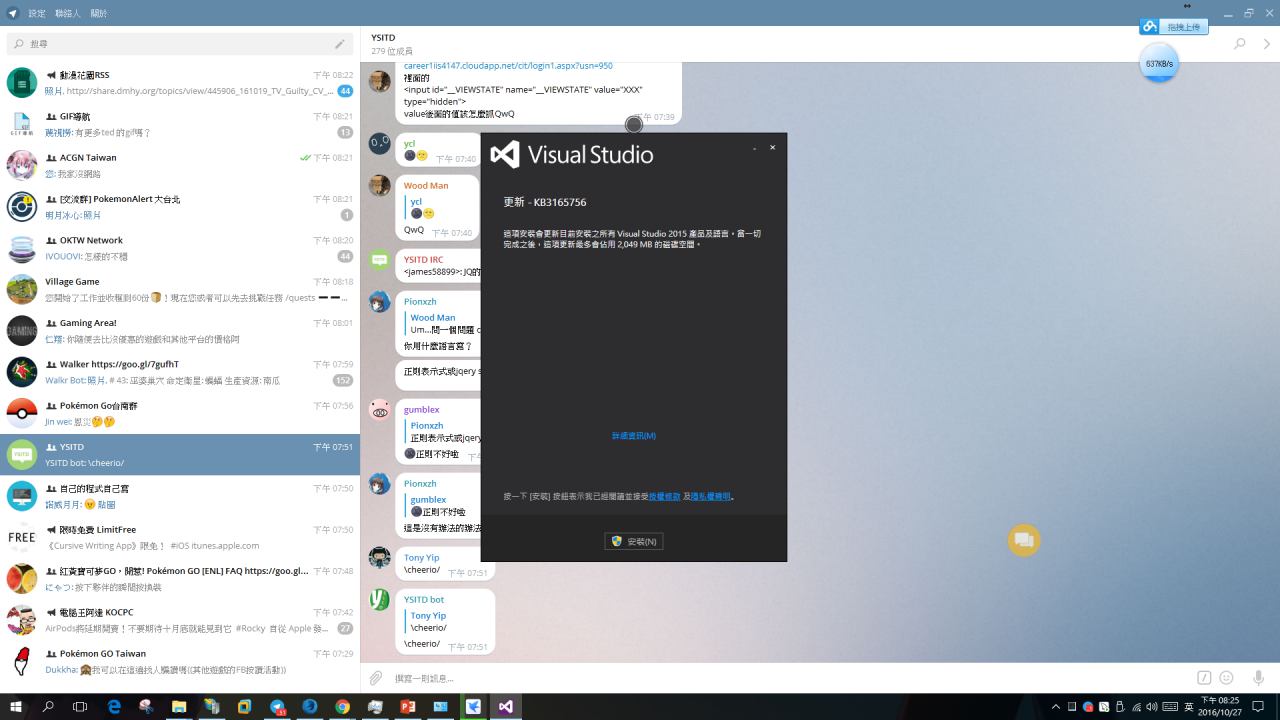The width and height of the screenshot is (1280, 720).
Task: Click the Telegram logo icon in title bar
Action: (x=13, y=13)
